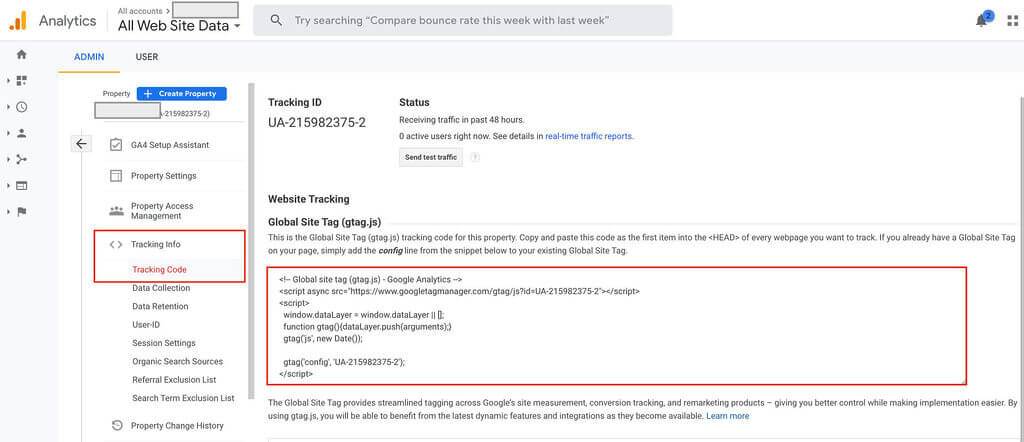Open Property Settings
The width and height of the screenshot is (1024, 442).
point(163,176)
